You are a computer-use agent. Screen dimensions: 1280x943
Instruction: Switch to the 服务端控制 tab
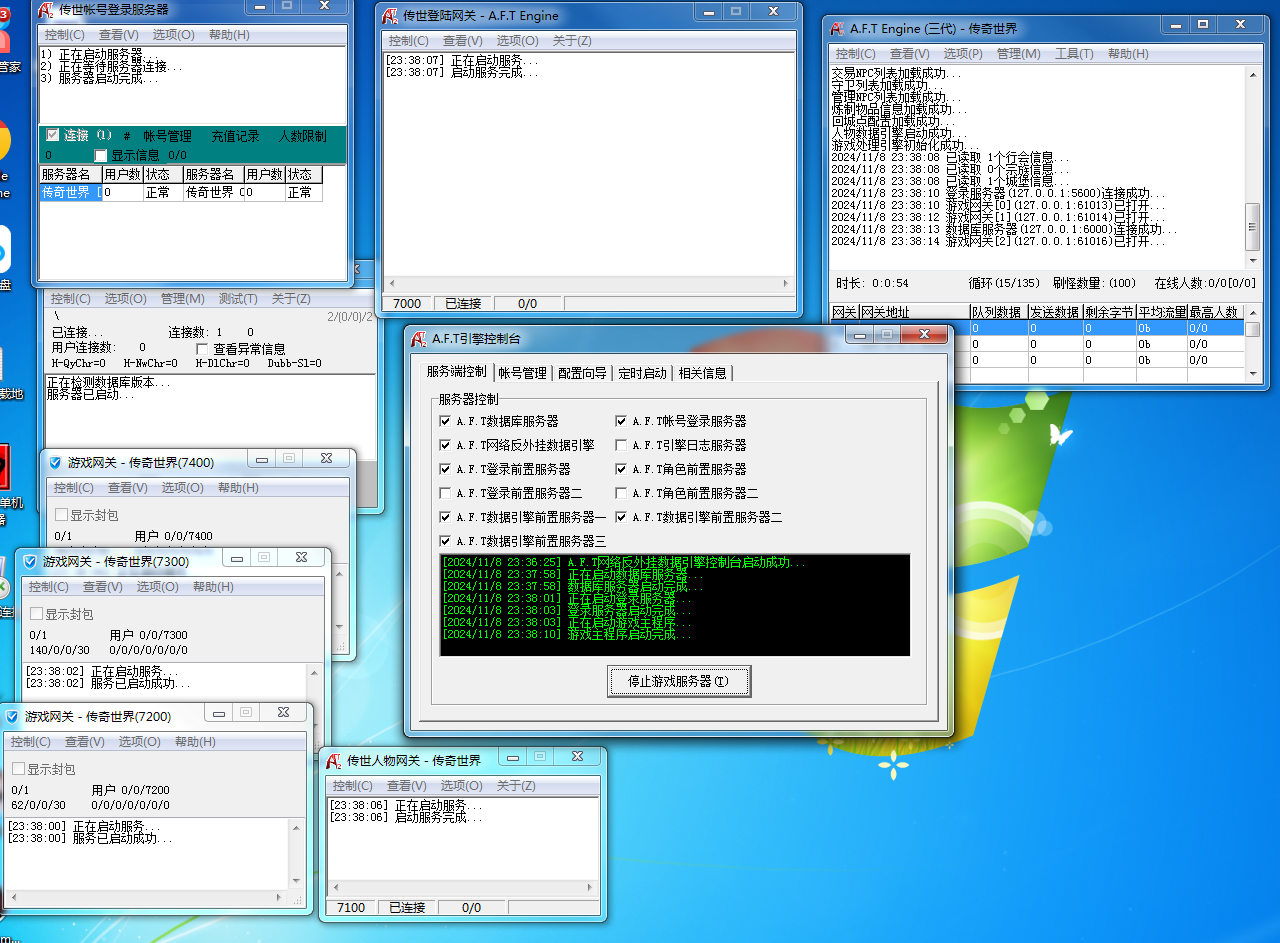click(x=456, y=371)
